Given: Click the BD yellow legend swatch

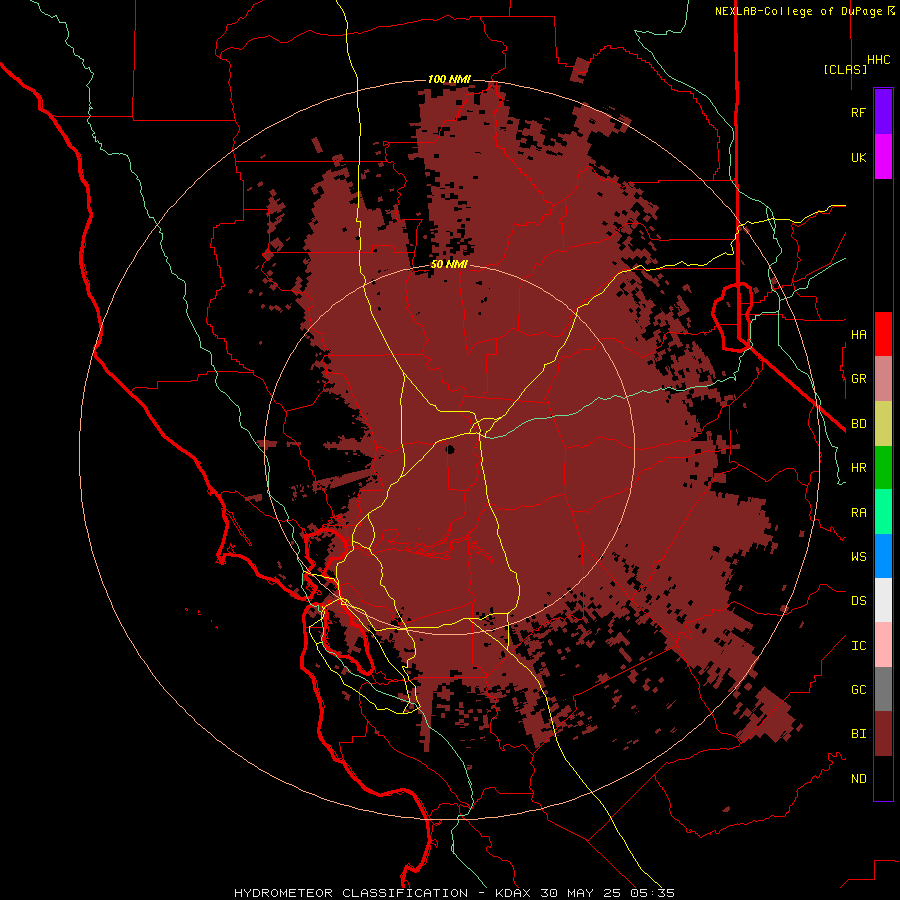Looking at the screenshot, I should (883, 424).
